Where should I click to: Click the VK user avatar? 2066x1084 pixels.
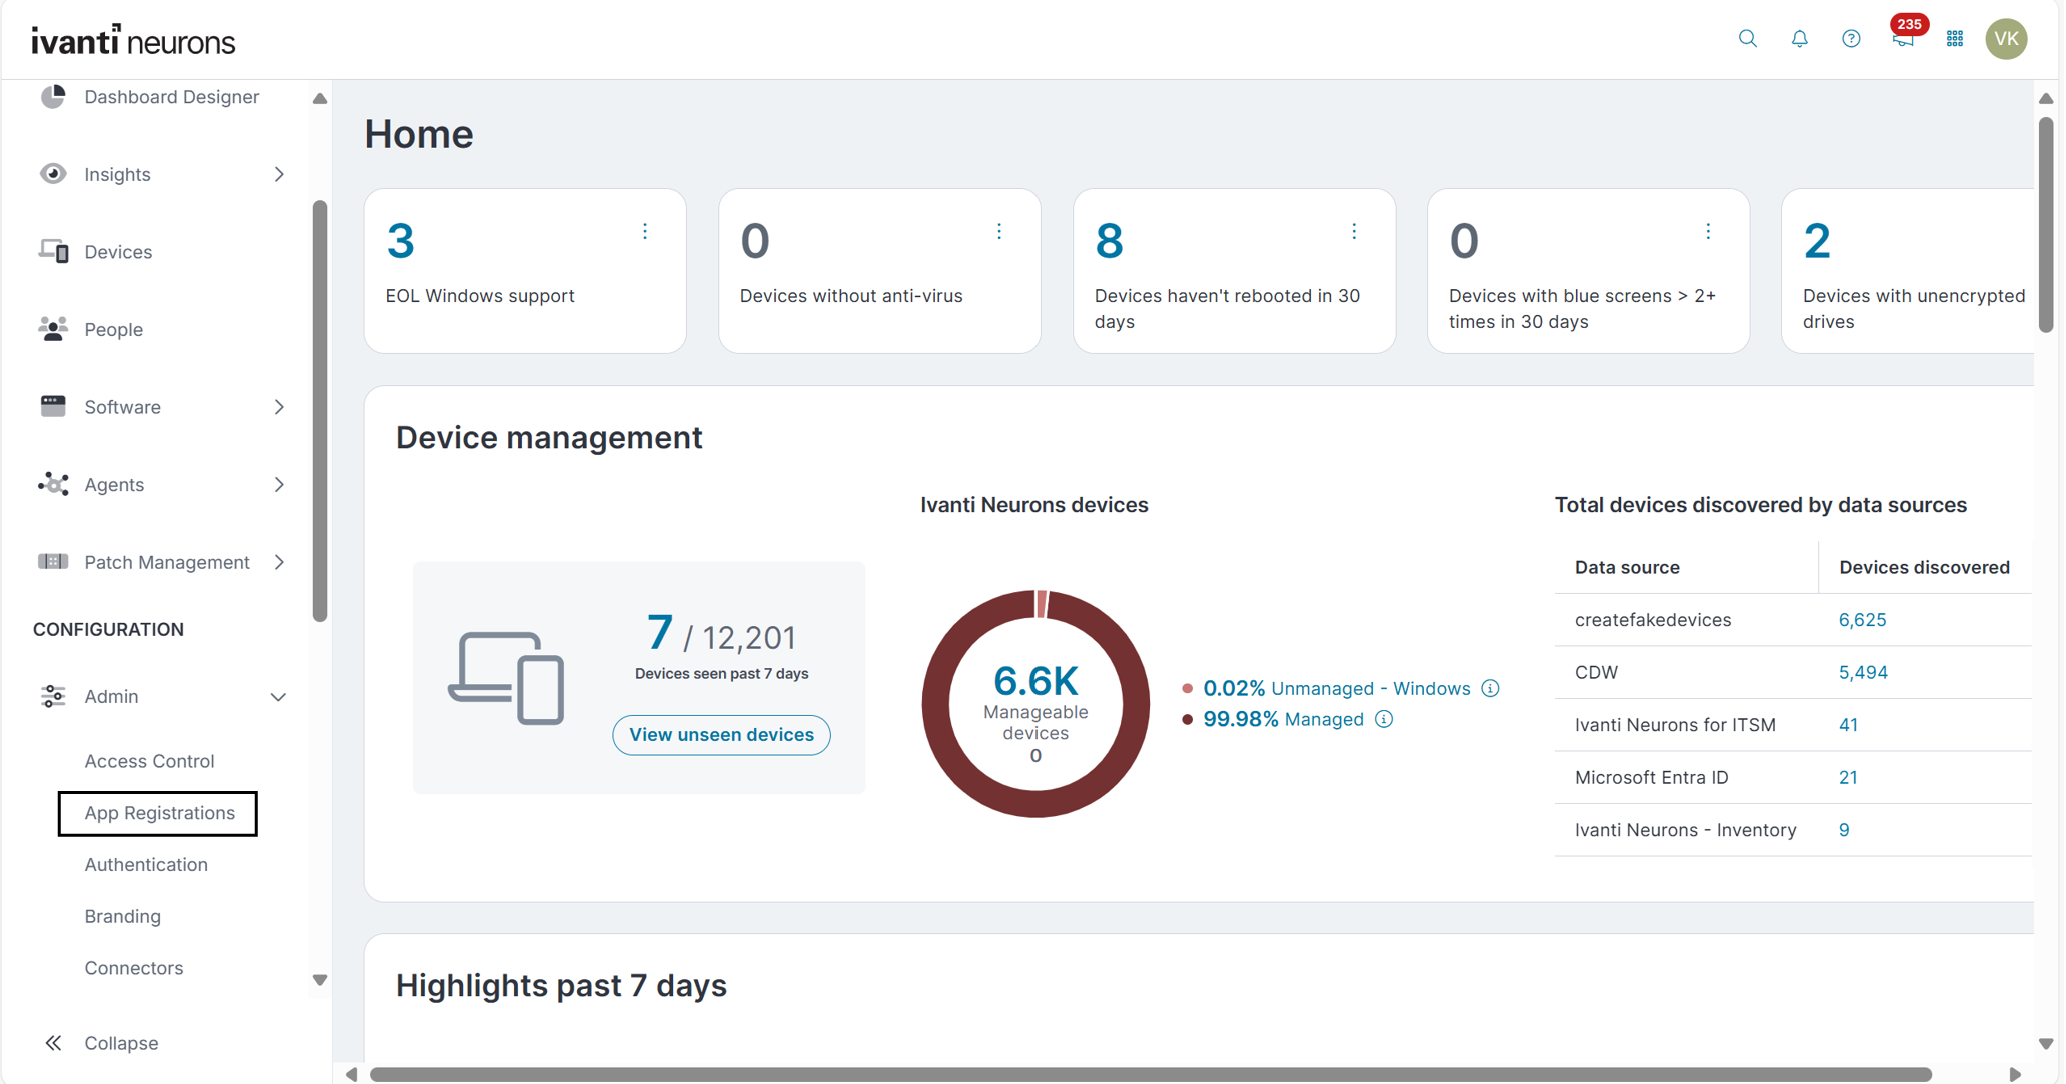(2006, 39)
